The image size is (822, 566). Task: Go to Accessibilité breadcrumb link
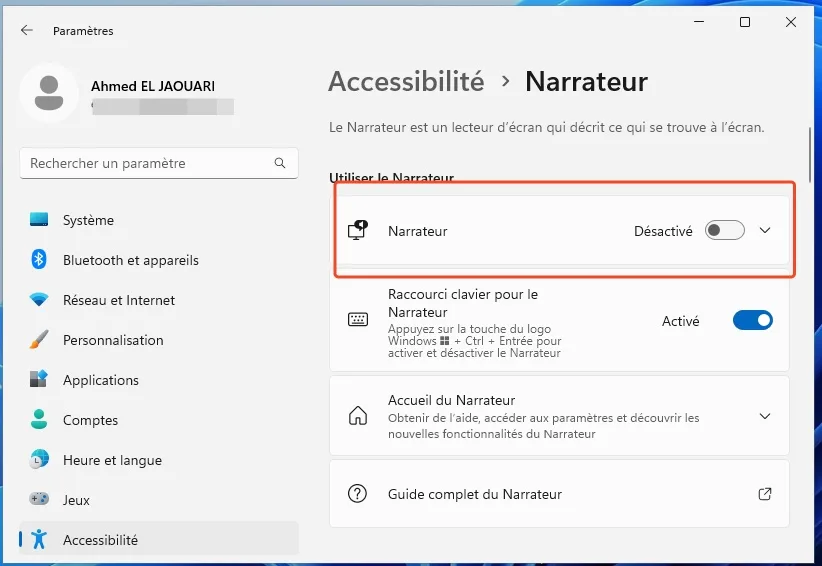click(x=406, y=81)
